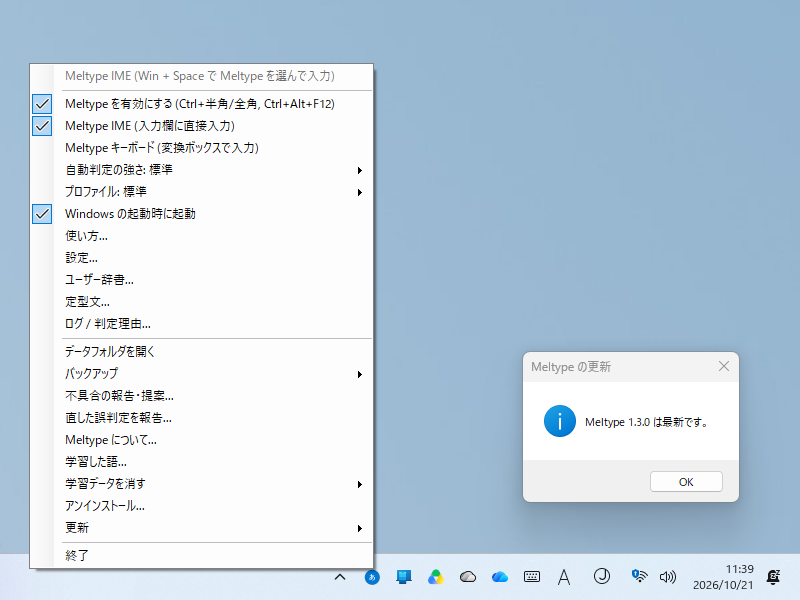
Task: Open ユーザー辞書... menu entry
Action: [202, 280]
